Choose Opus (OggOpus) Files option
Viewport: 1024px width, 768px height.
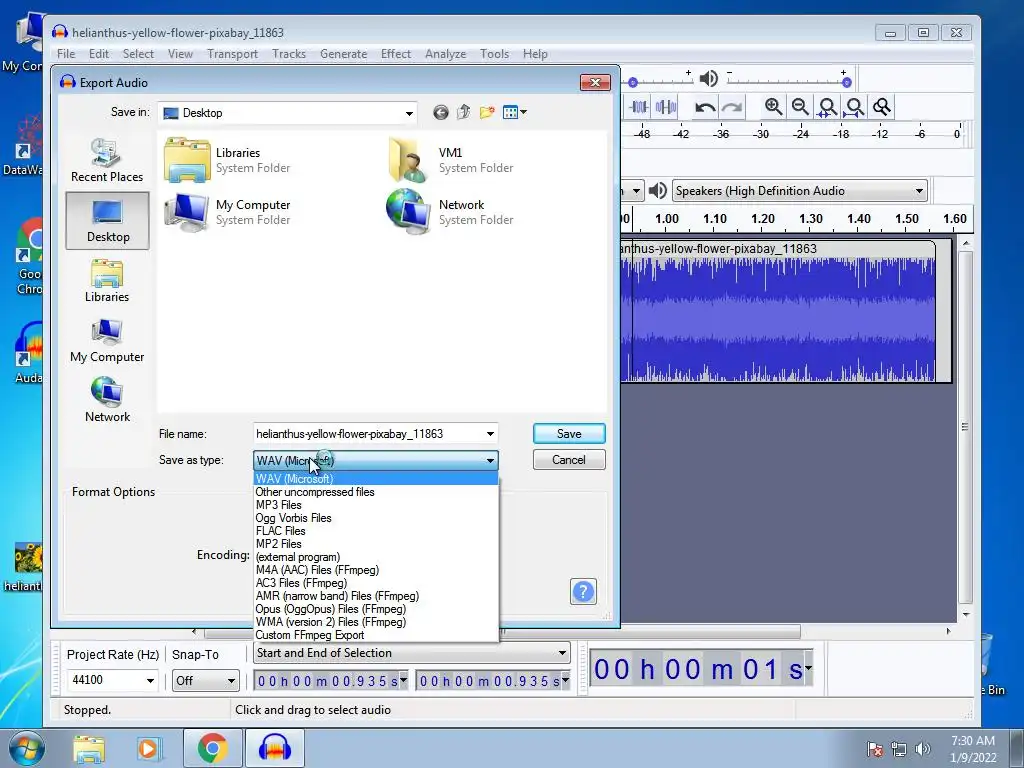(x=376, y=609)
